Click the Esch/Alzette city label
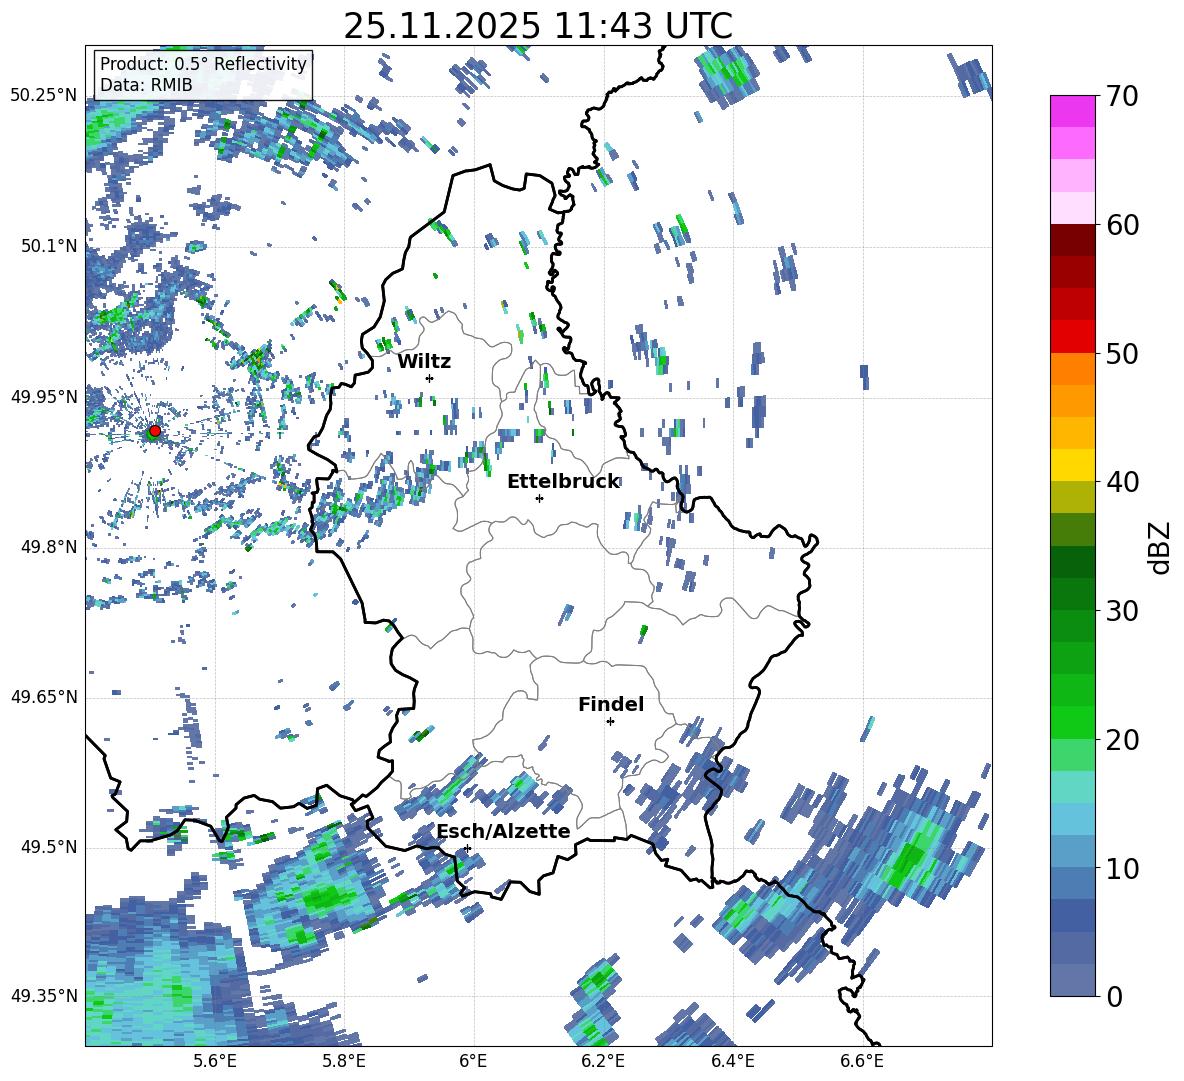Screen dimensions: 1184x1081 [x=503, y=832]
